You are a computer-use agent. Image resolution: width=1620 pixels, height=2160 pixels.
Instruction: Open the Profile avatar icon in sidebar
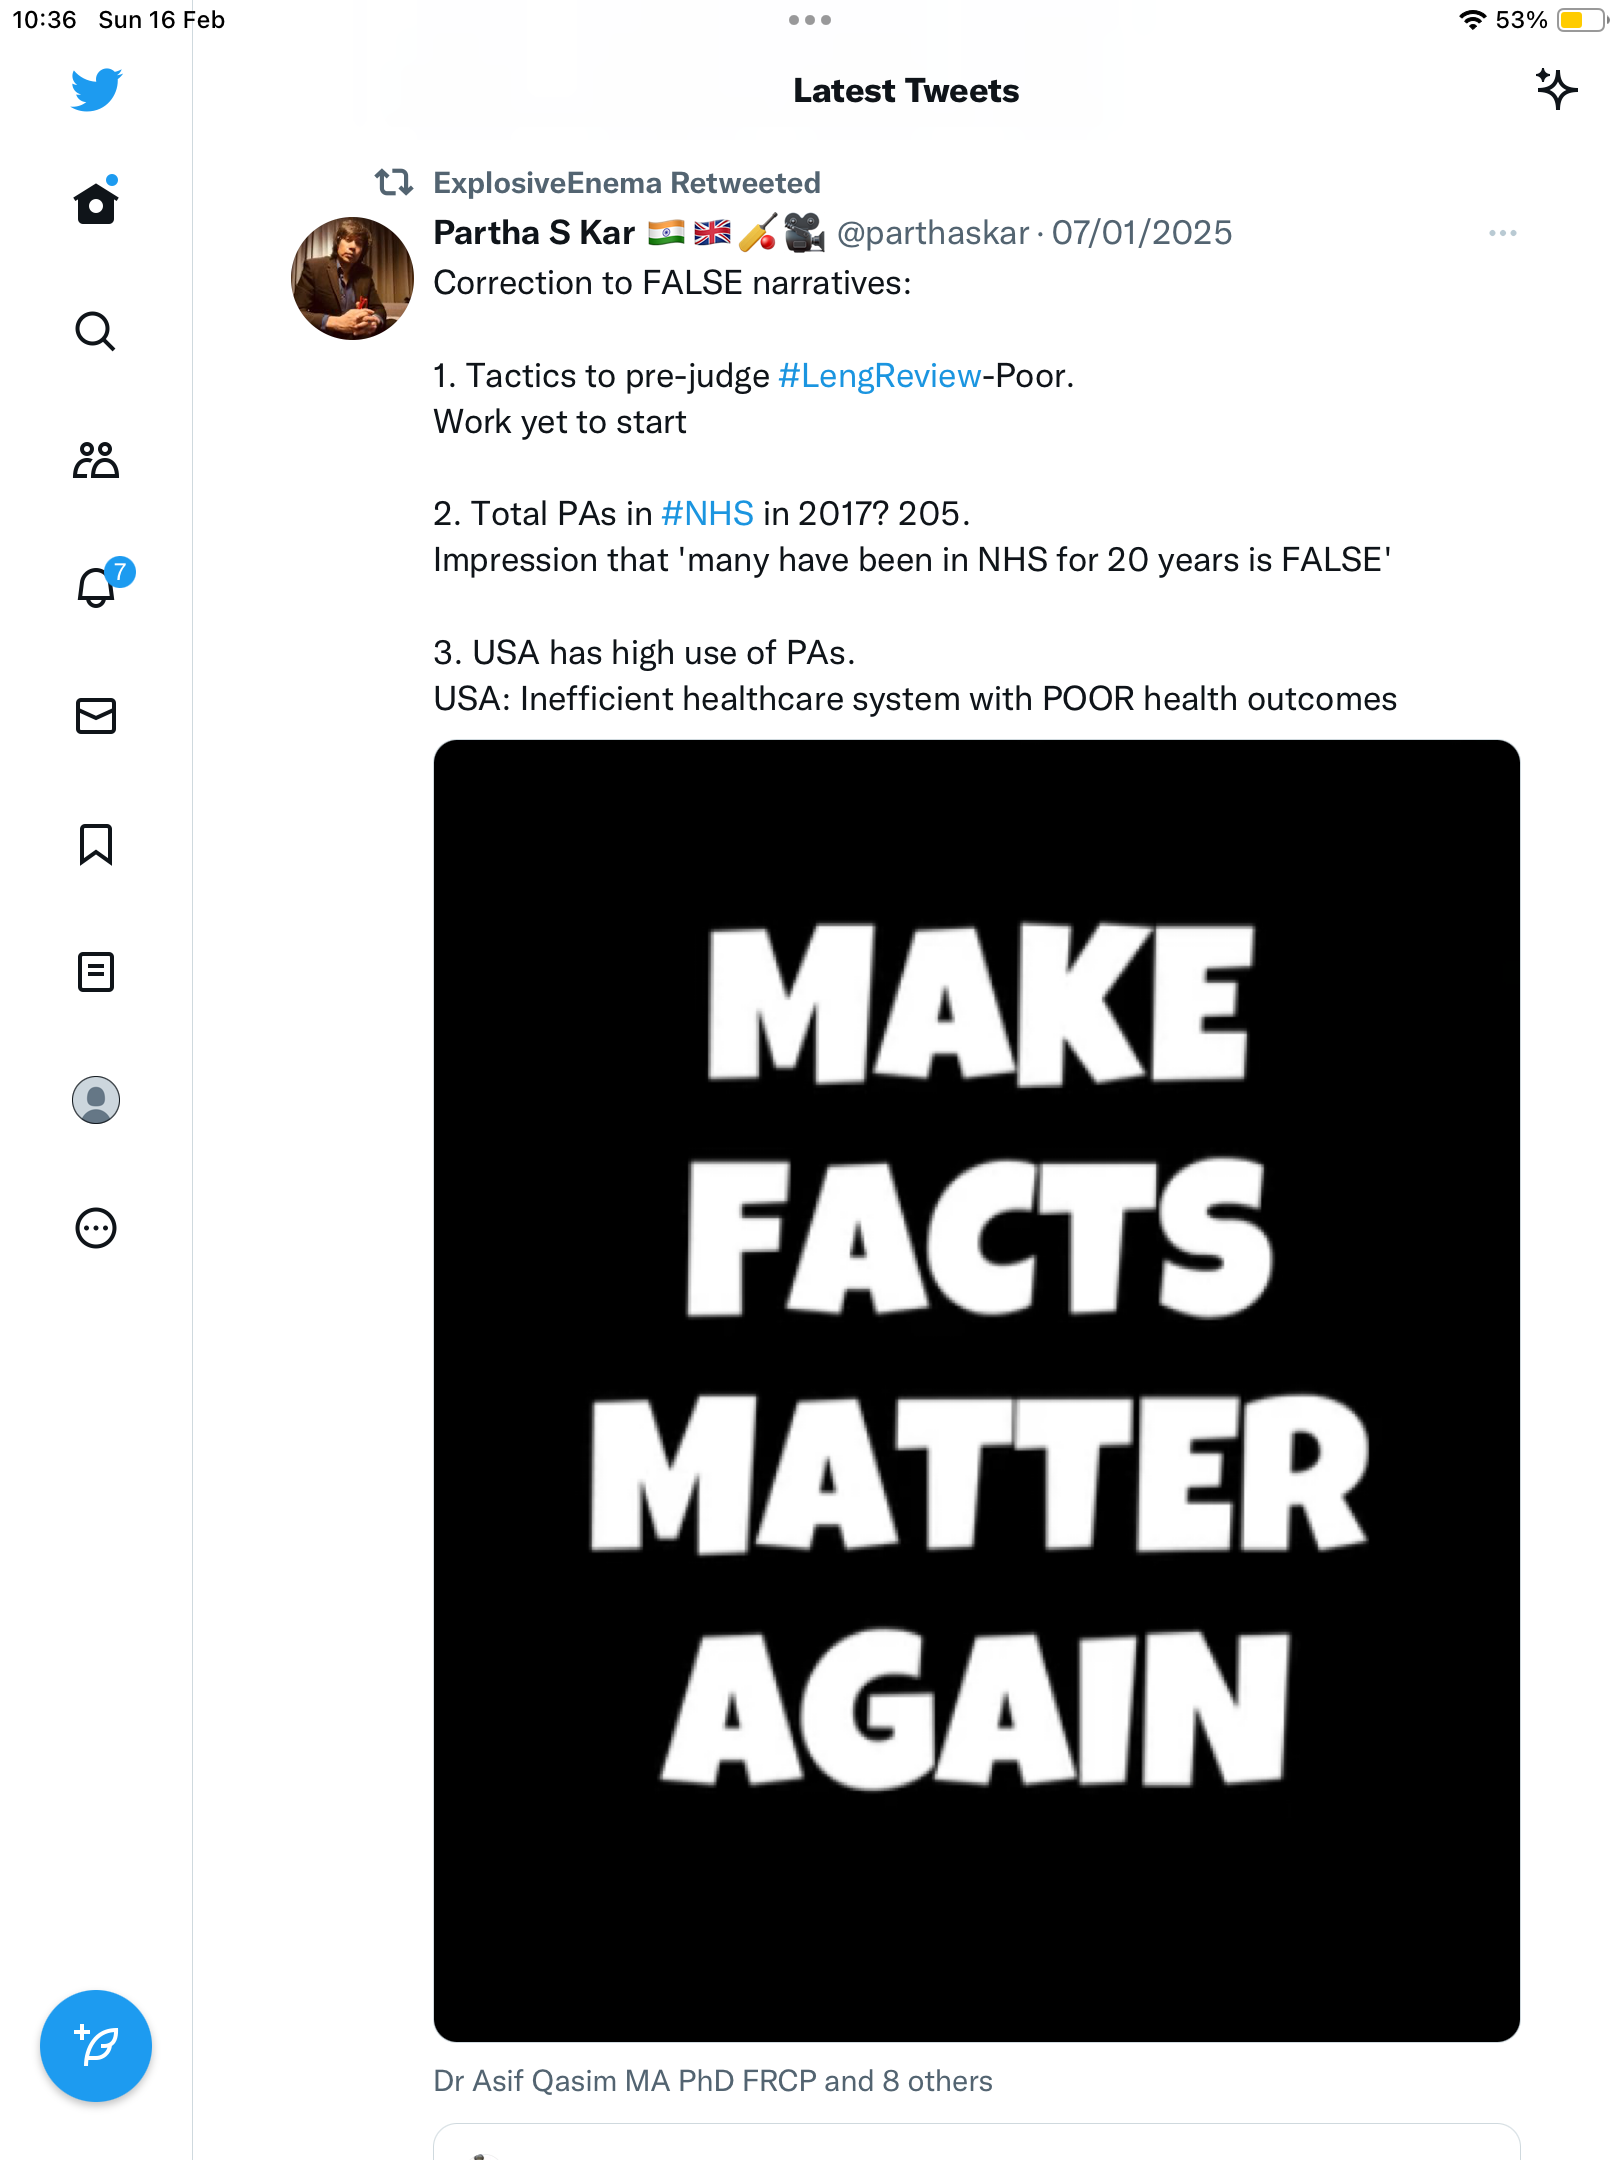click(96, 1100)
